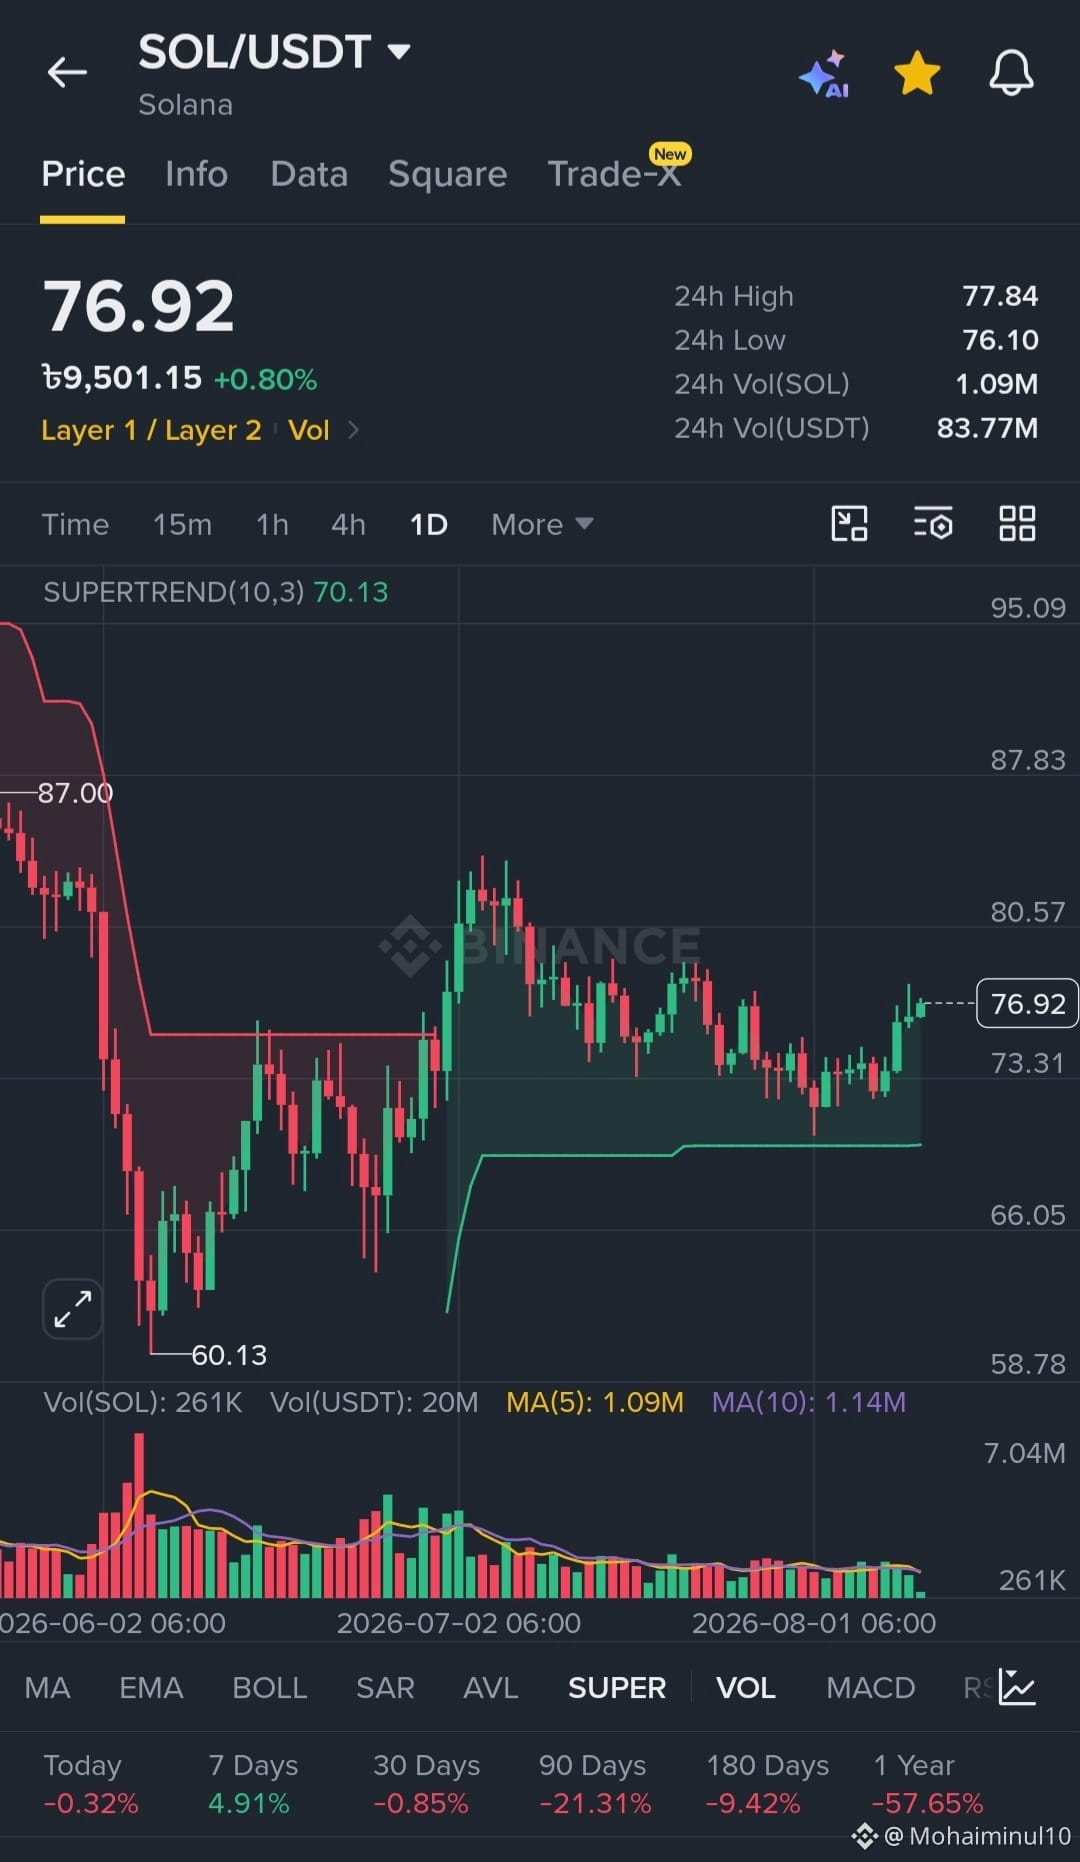Viewport: 1080px width, 1862px height.
Task: Enable the BOLL indicator
Action: click(269, 1688)
